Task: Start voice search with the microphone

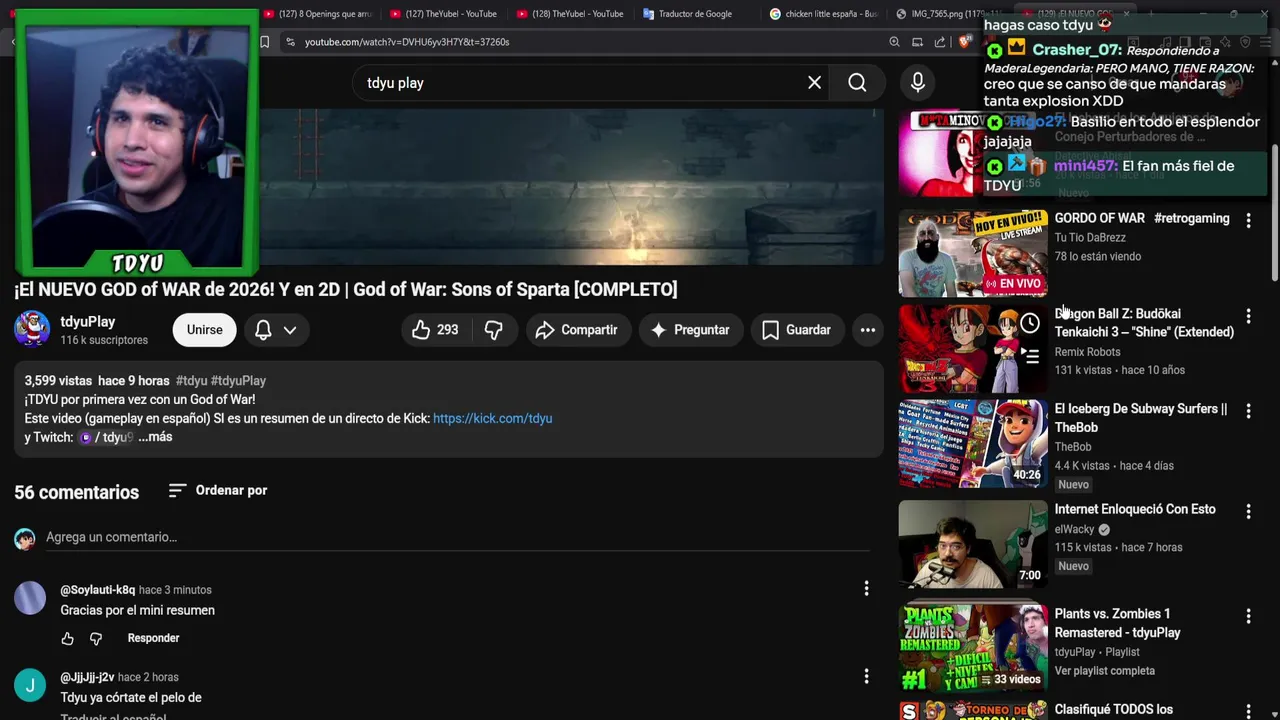Action: pos(917,83)
